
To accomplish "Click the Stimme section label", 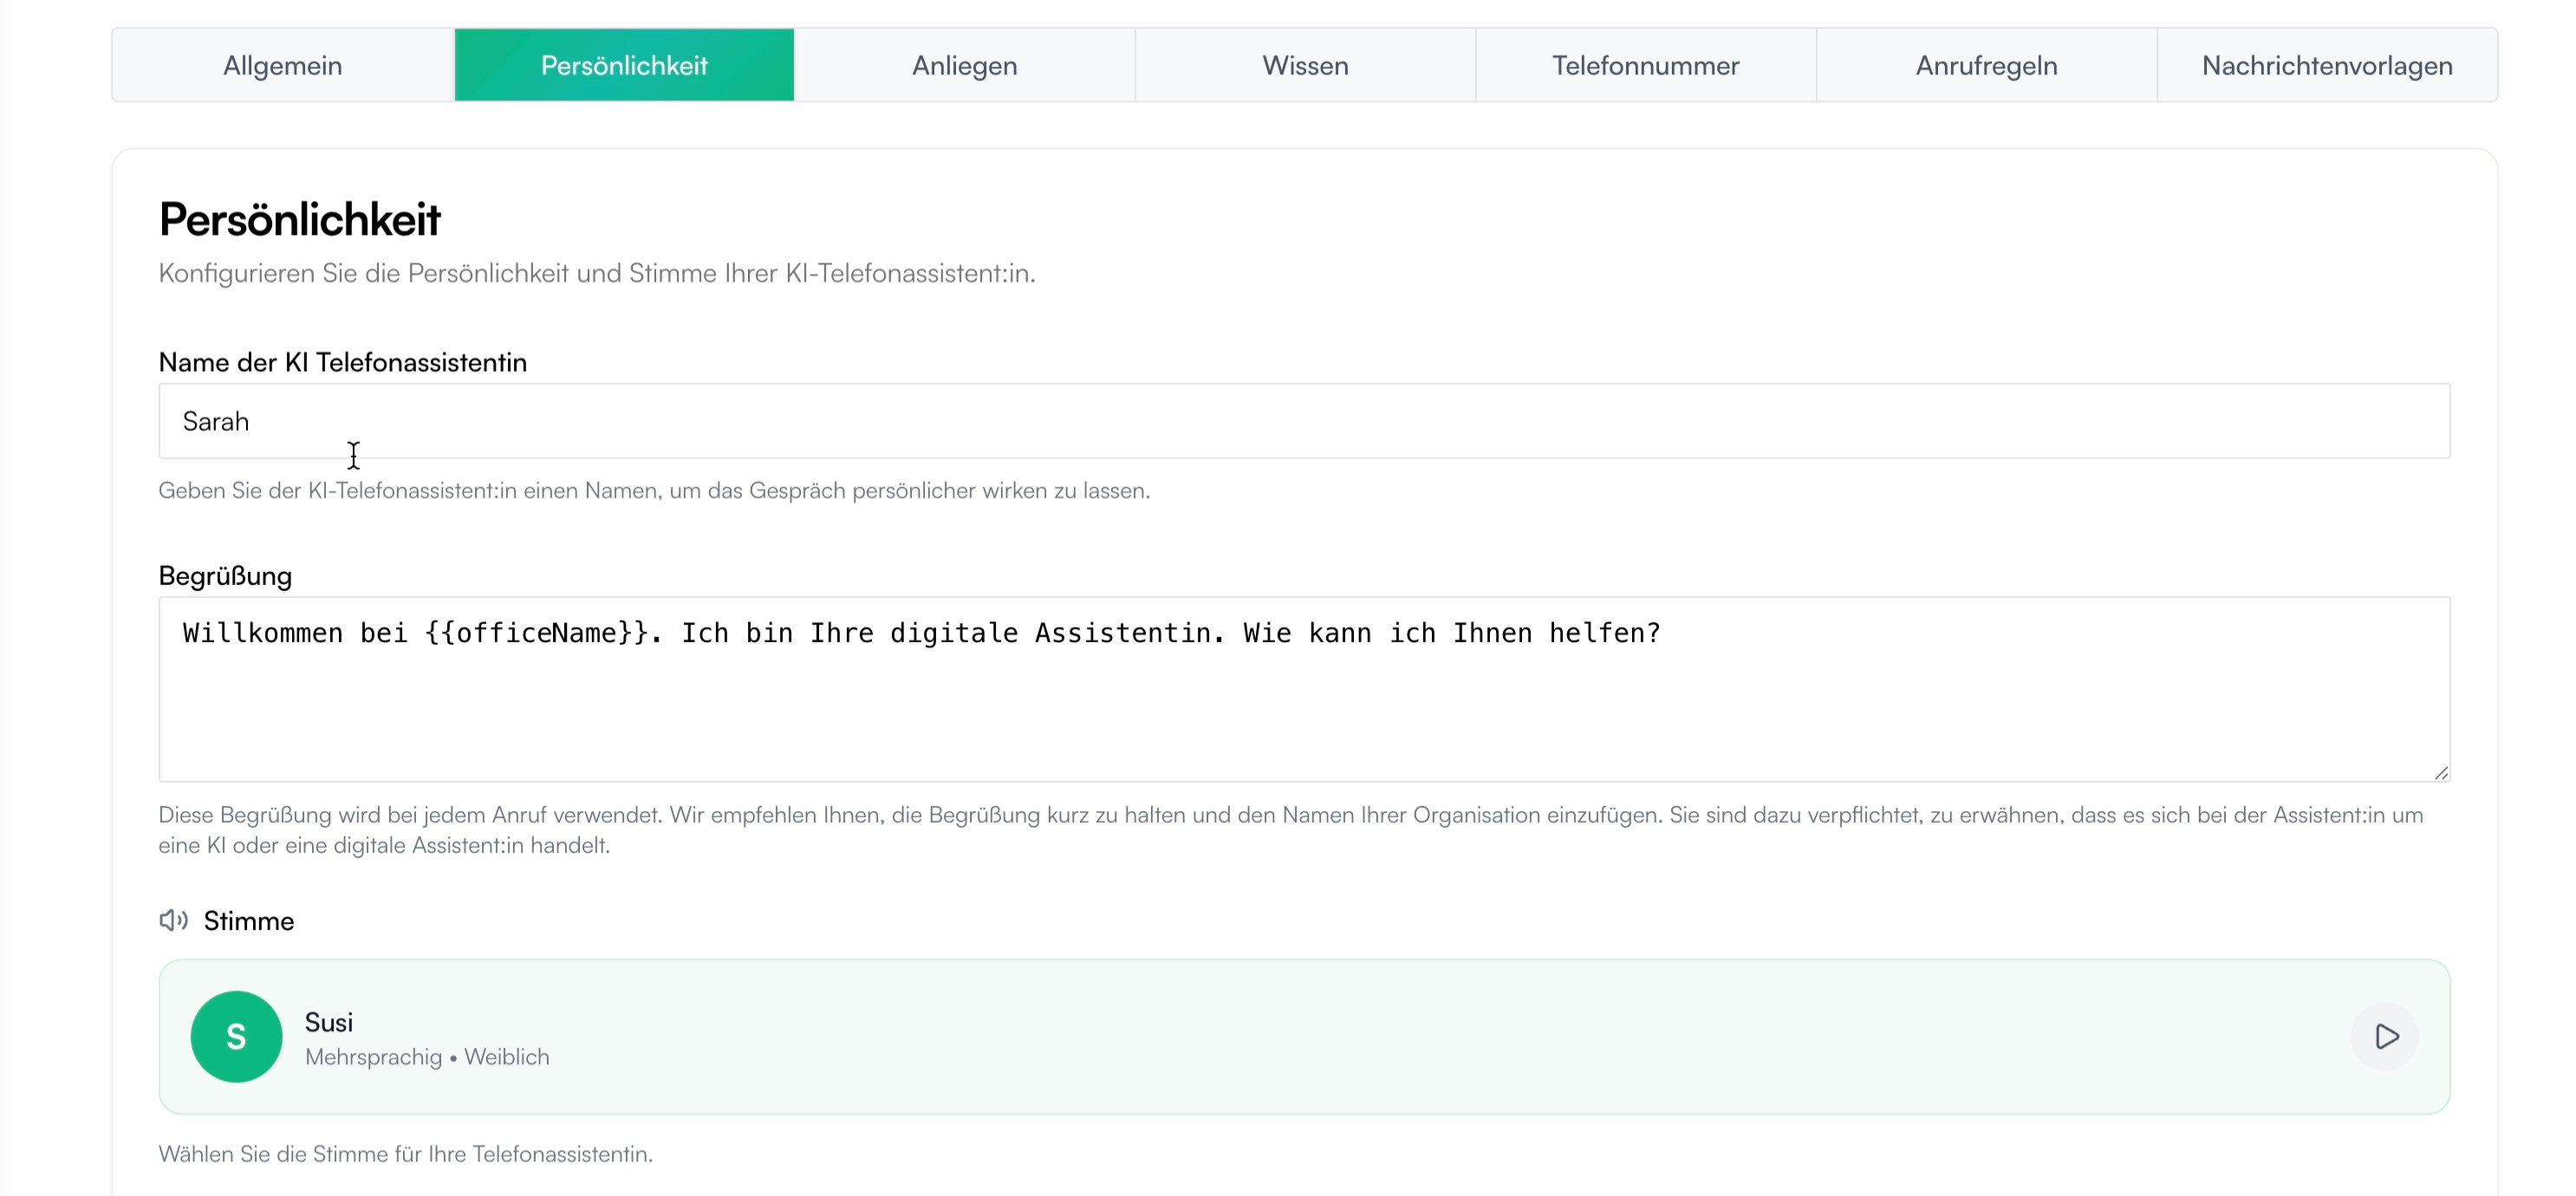I will [x=248, y=920].
